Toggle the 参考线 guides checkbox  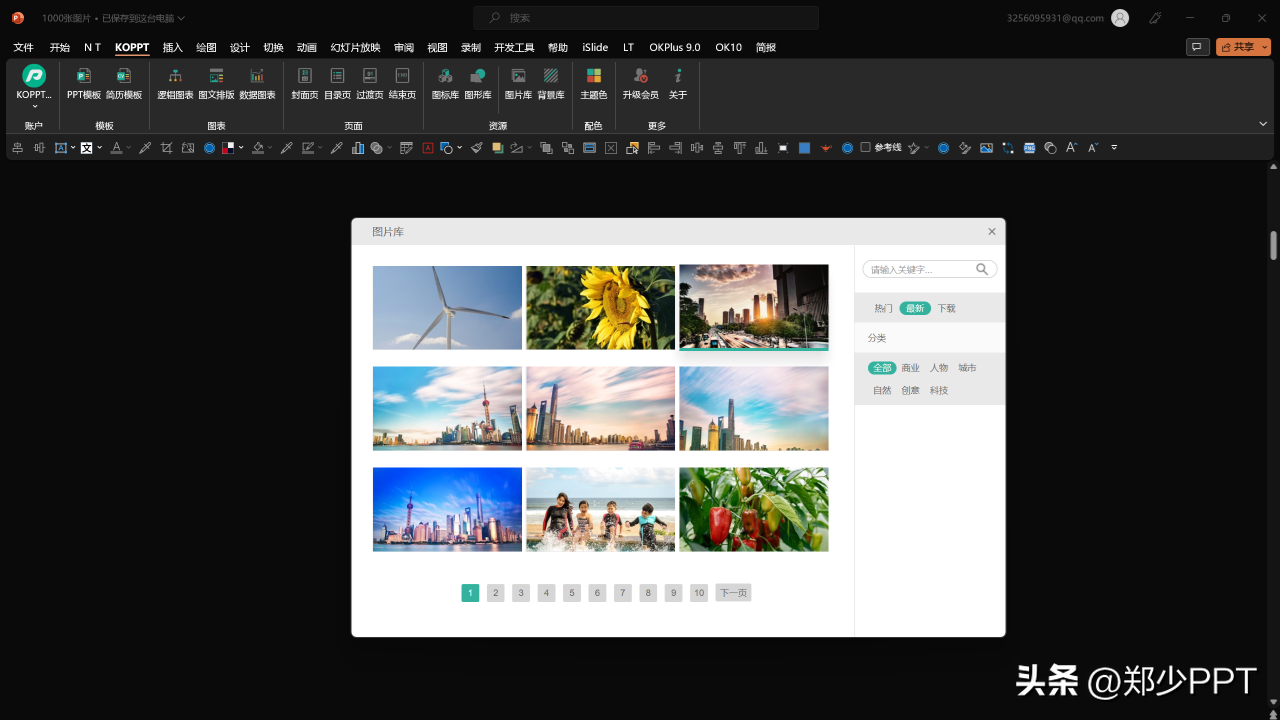tap(866, 148)
